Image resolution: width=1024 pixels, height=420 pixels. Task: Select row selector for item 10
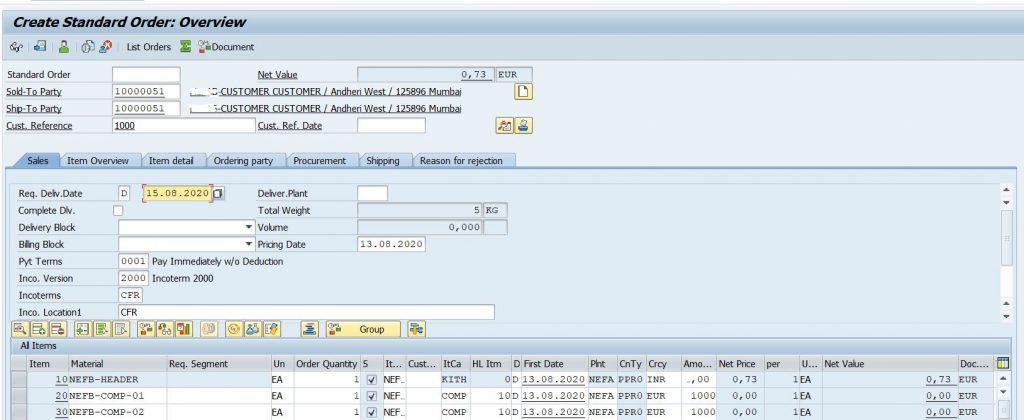(19, 380)
